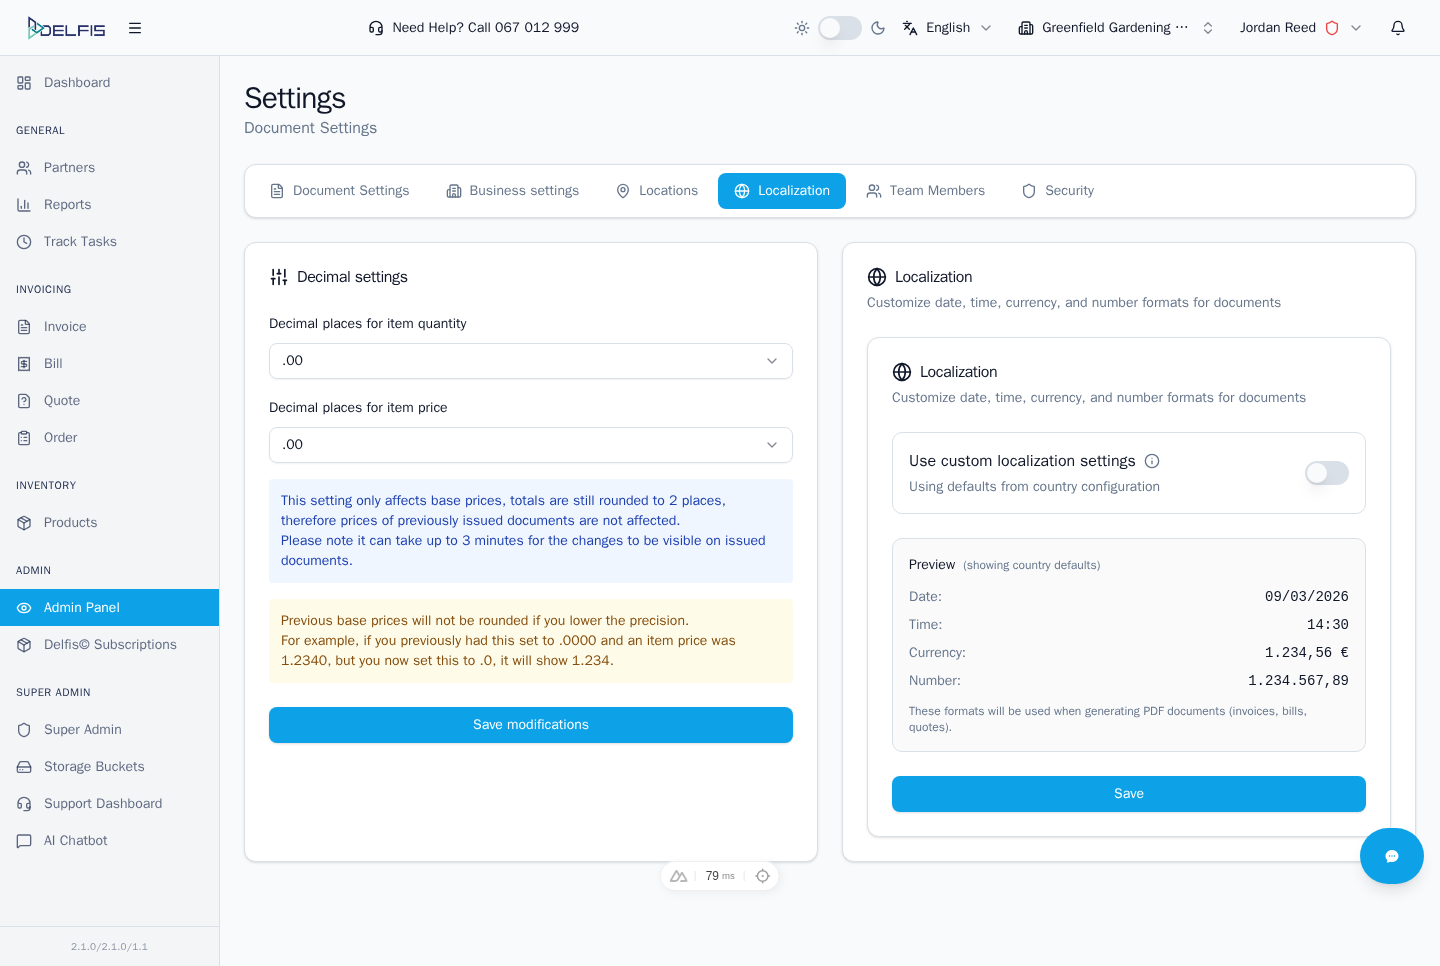
Task: Click the hamburger menu icon beside logo
Action: (x=135, y=28)
